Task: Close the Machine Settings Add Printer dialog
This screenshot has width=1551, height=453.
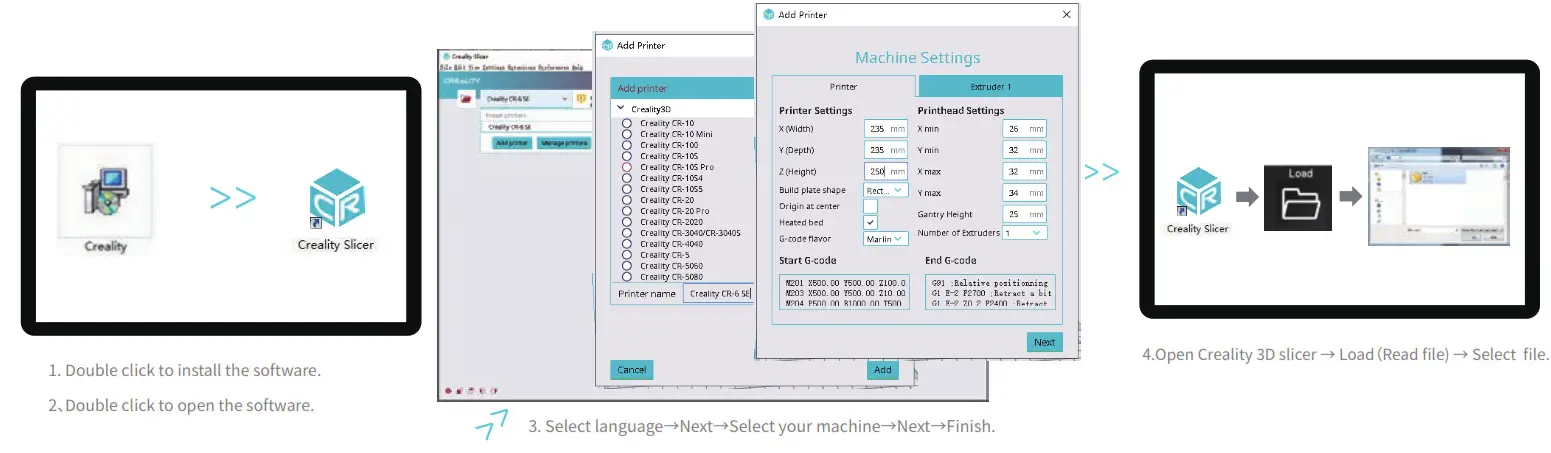Action: pos(1066,15)
